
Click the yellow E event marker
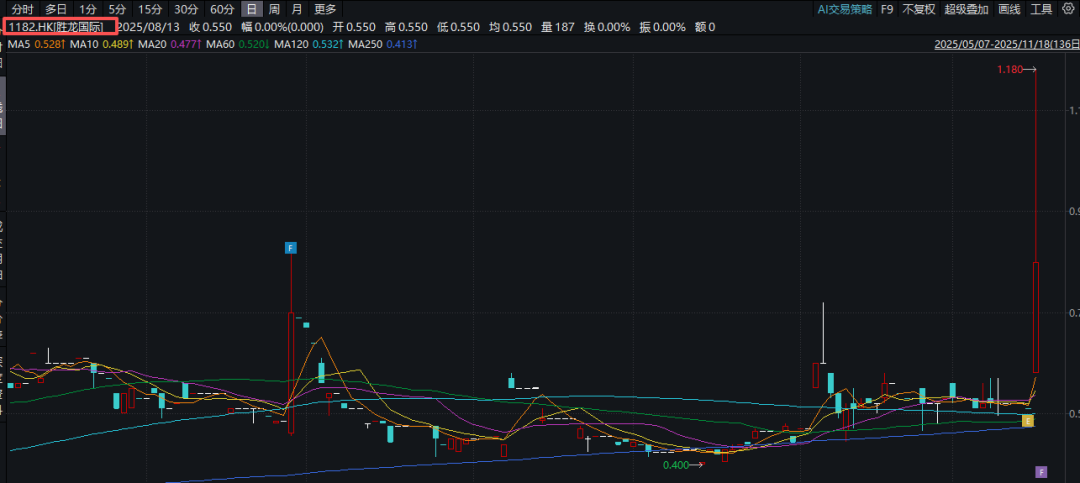[1027, 422]
